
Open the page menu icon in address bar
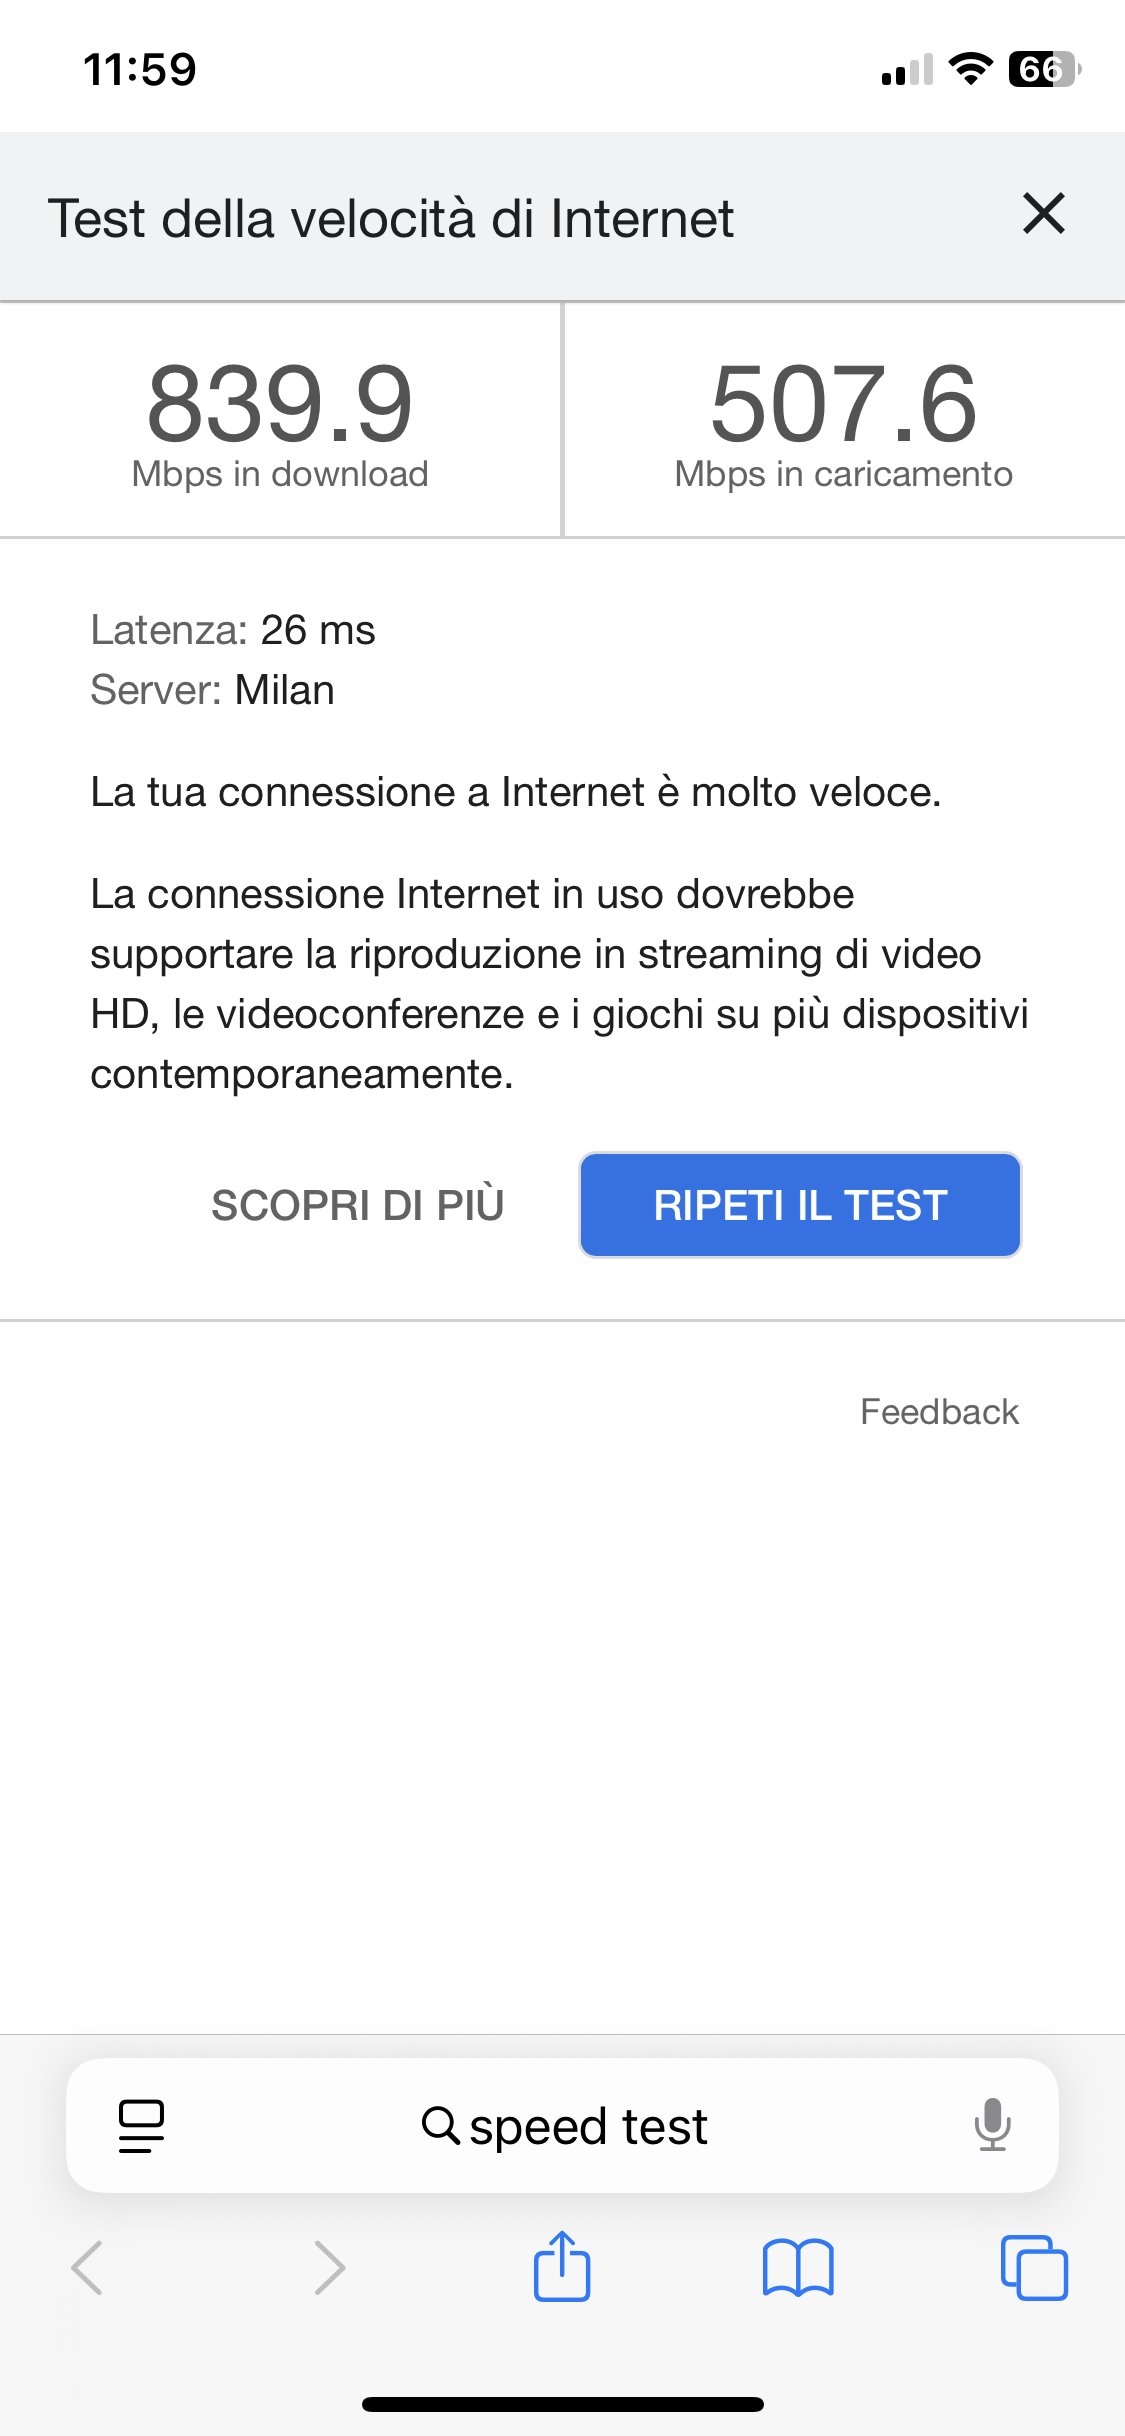click(x=141, y=2125)
